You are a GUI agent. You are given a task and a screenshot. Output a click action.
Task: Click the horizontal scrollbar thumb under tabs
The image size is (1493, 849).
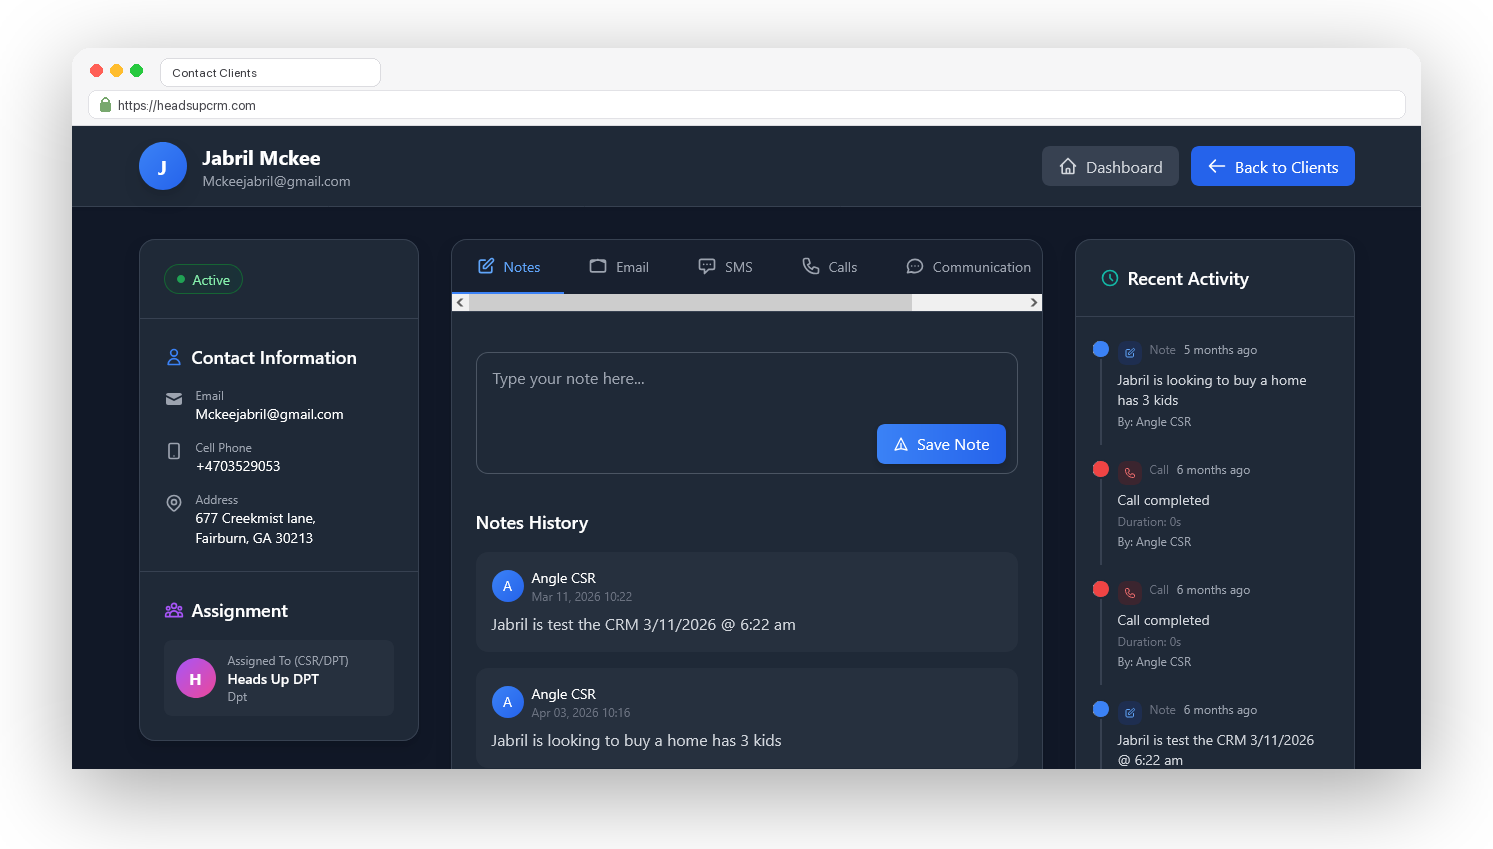tap(690, 302)
